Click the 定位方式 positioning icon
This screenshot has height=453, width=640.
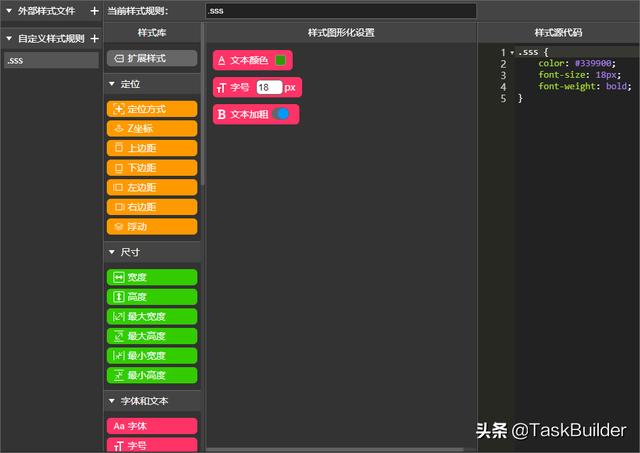point(118,109)
